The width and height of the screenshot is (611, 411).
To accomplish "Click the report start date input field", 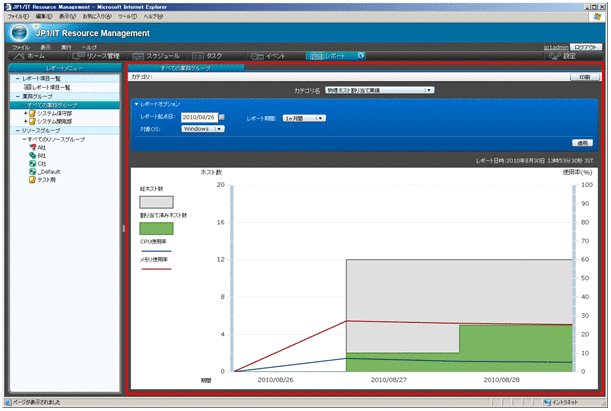I will coord(199,118).
